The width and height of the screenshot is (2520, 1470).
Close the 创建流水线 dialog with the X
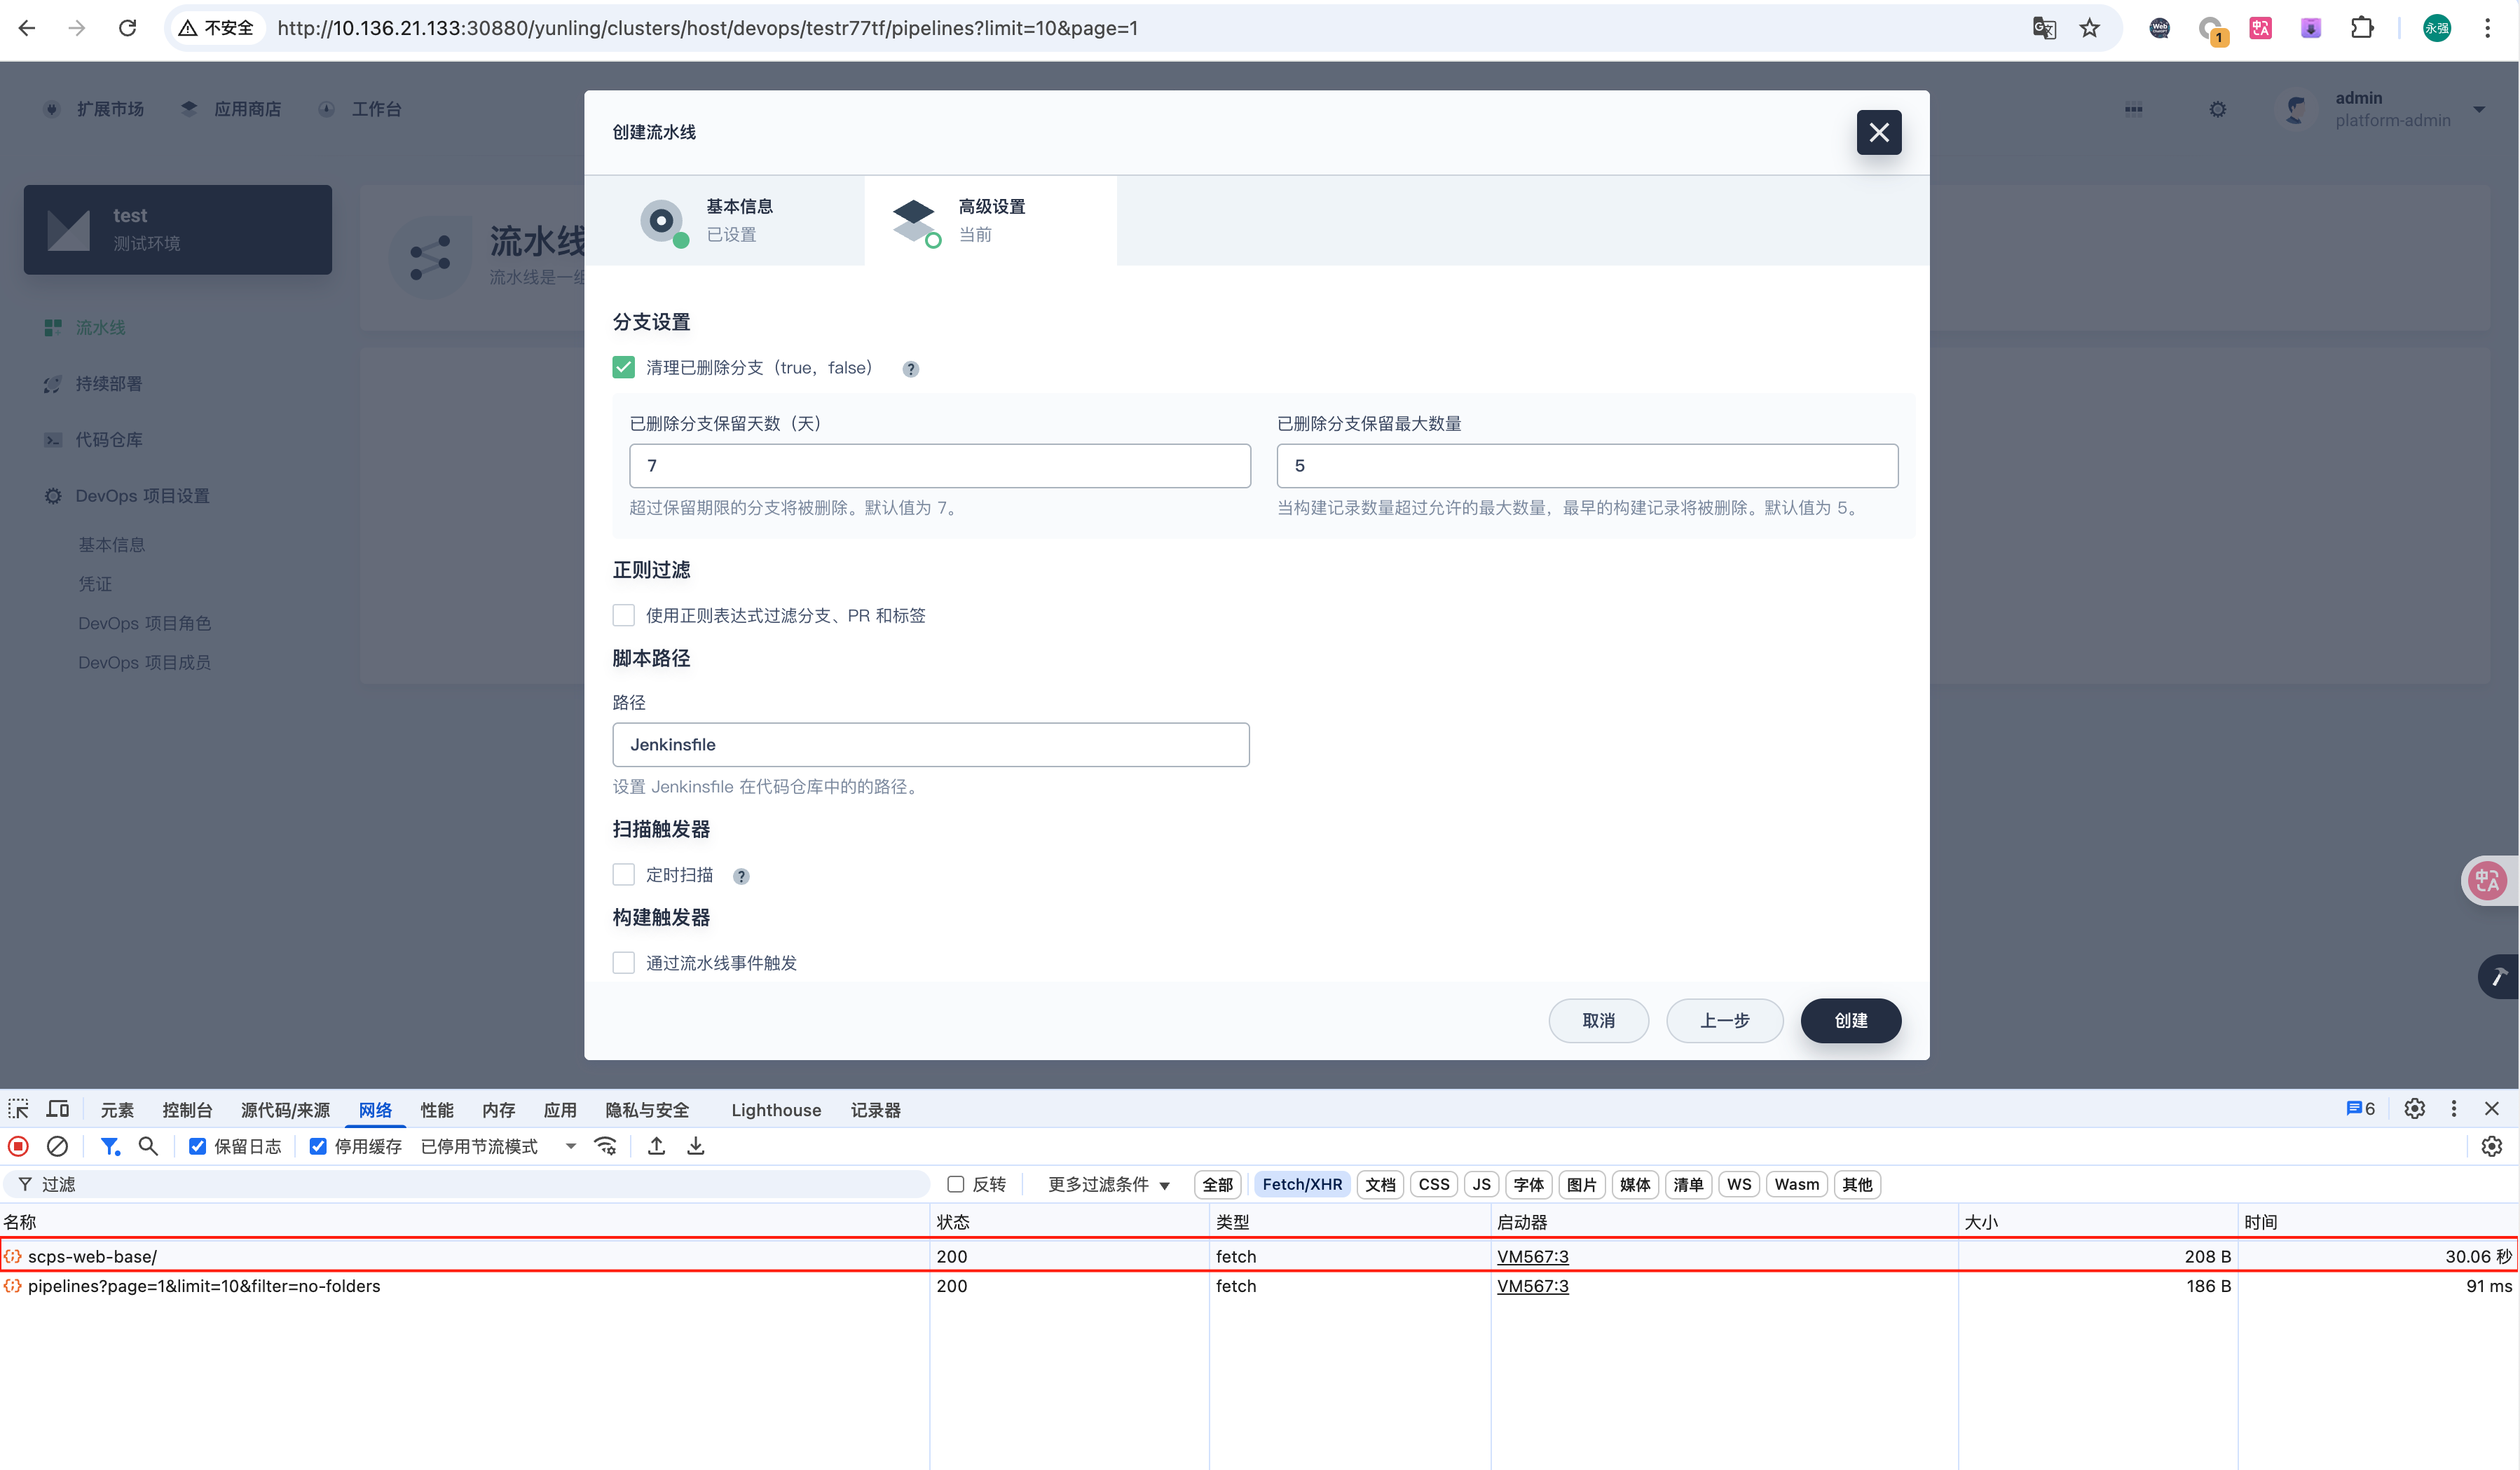coord(1878,132)
